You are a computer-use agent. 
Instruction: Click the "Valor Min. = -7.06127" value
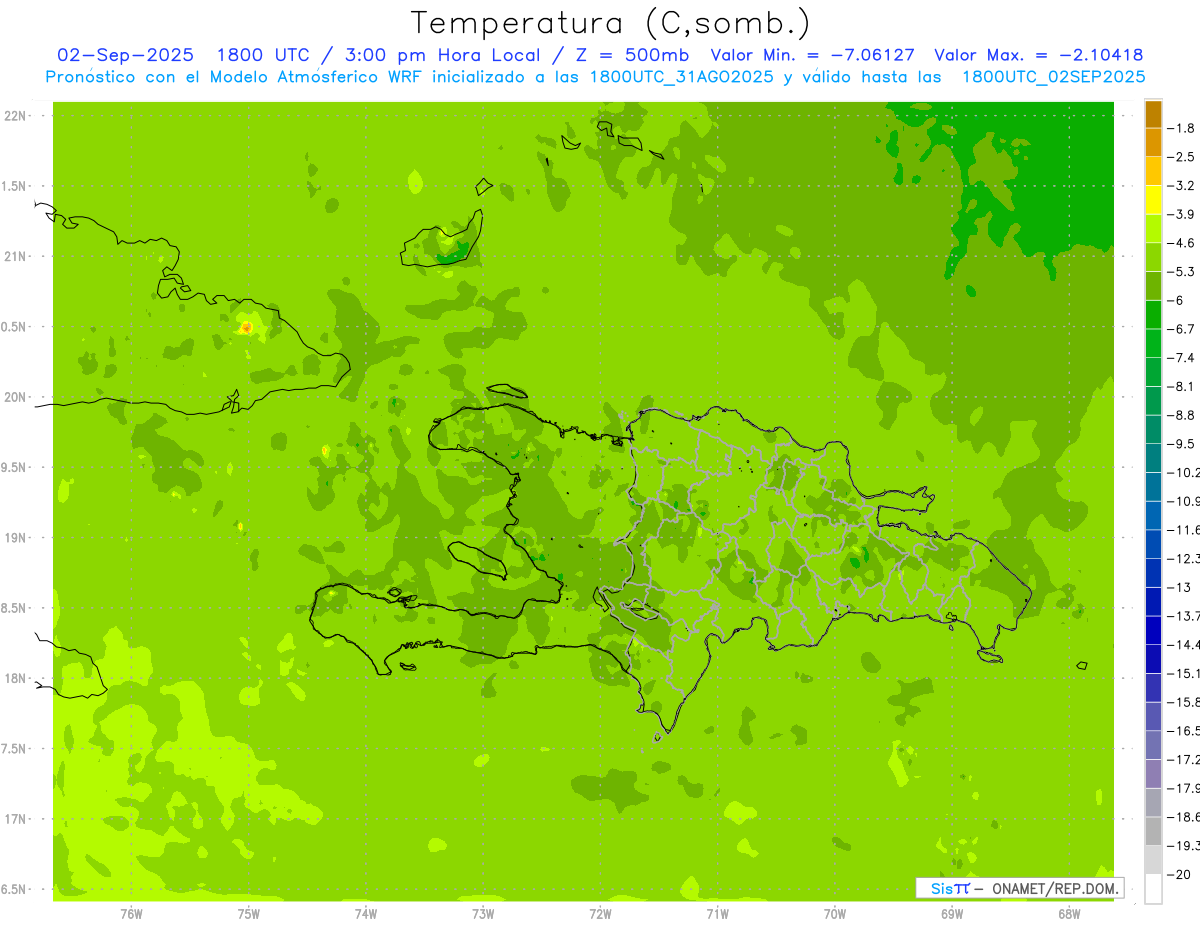click(x=811, y=55)
